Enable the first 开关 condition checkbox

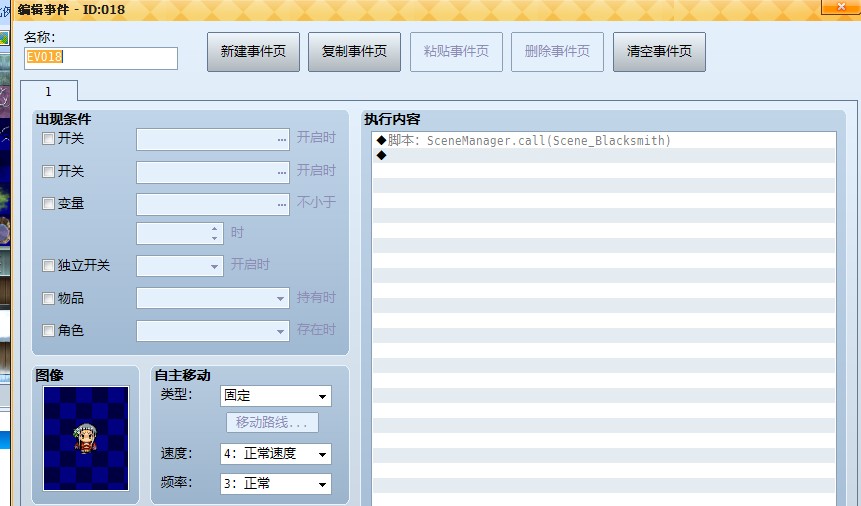tap(48, 138)
